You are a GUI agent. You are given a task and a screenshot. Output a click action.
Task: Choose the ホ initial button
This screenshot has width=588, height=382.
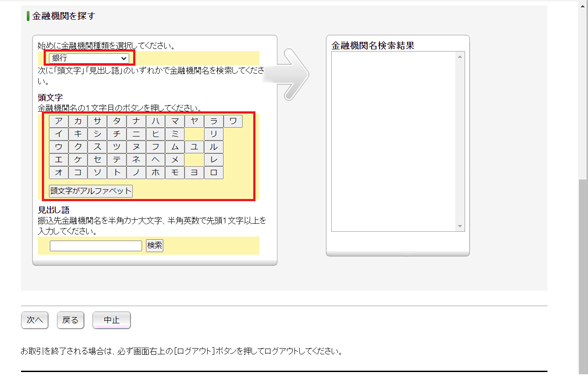point(156,172)
